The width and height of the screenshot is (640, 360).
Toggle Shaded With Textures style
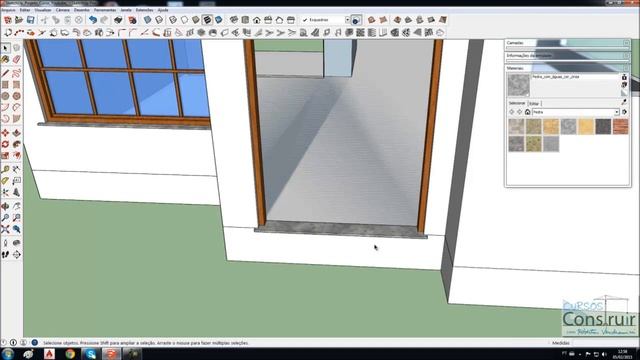click(207, 20)
